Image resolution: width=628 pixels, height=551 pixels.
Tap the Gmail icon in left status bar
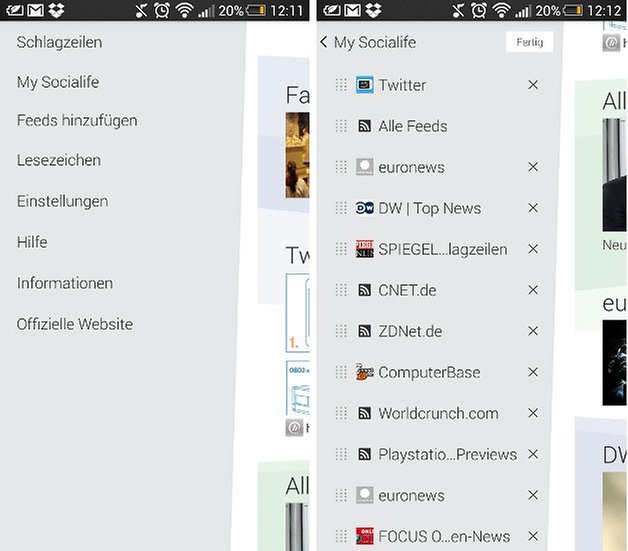pyautogui.click(x=35, y=10)
